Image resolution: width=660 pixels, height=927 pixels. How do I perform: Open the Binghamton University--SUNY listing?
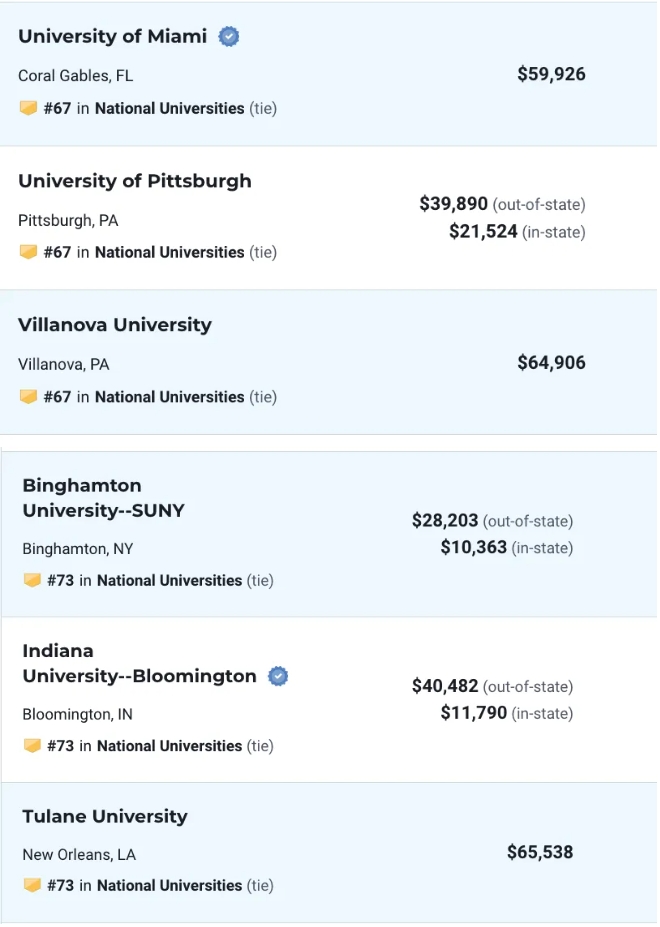[103, 498]
